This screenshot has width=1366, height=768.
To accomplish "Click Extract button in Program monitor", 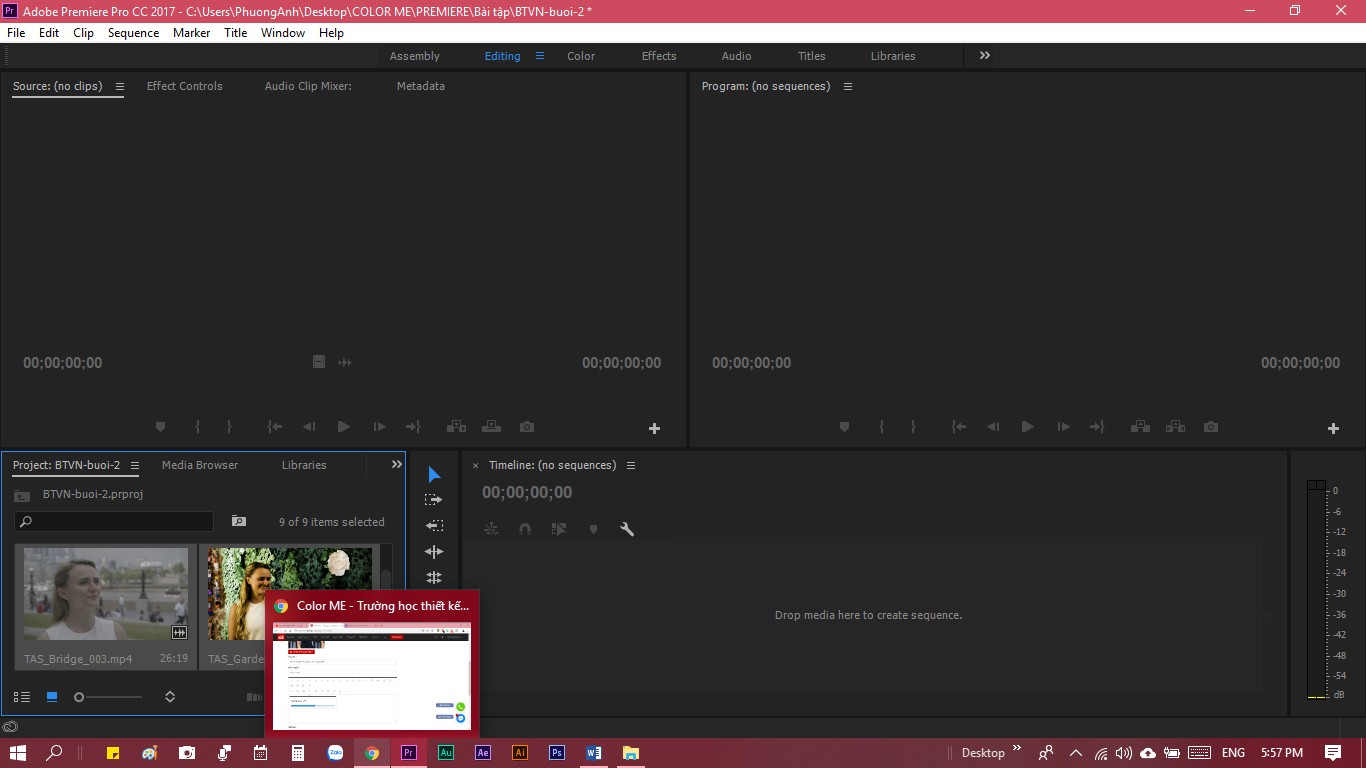I will pos(1175,427).
